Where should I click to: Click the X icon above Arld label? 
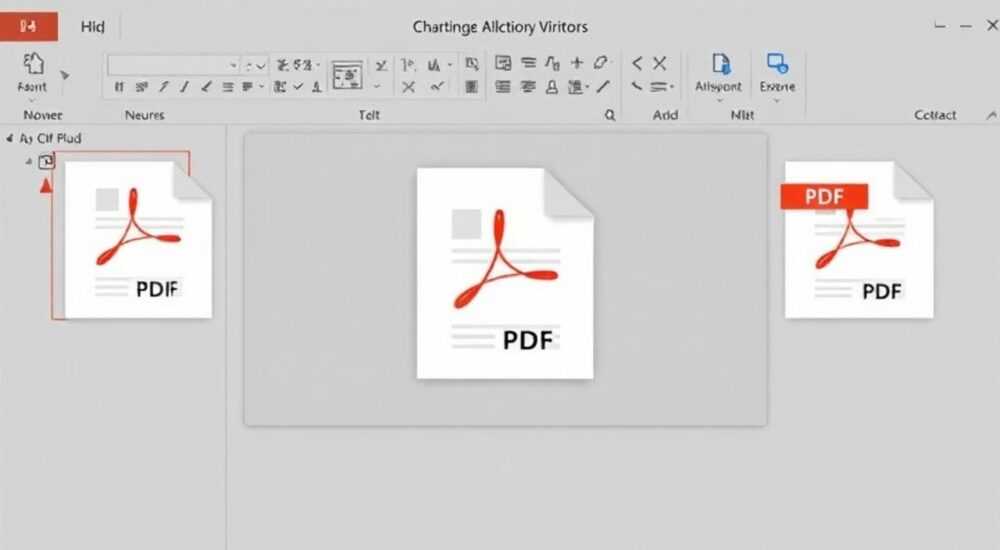[659, 63]
